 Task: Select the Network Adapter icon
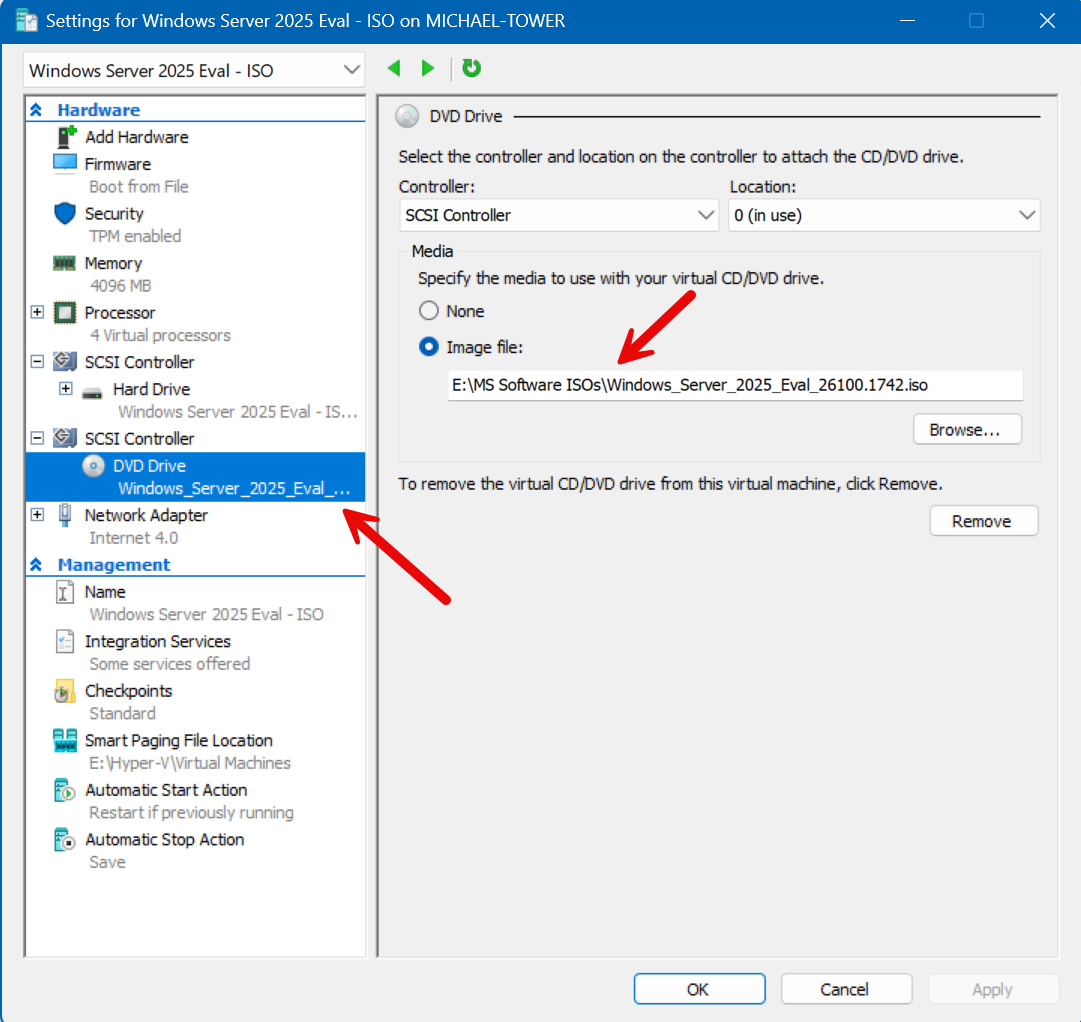(64, 515)
